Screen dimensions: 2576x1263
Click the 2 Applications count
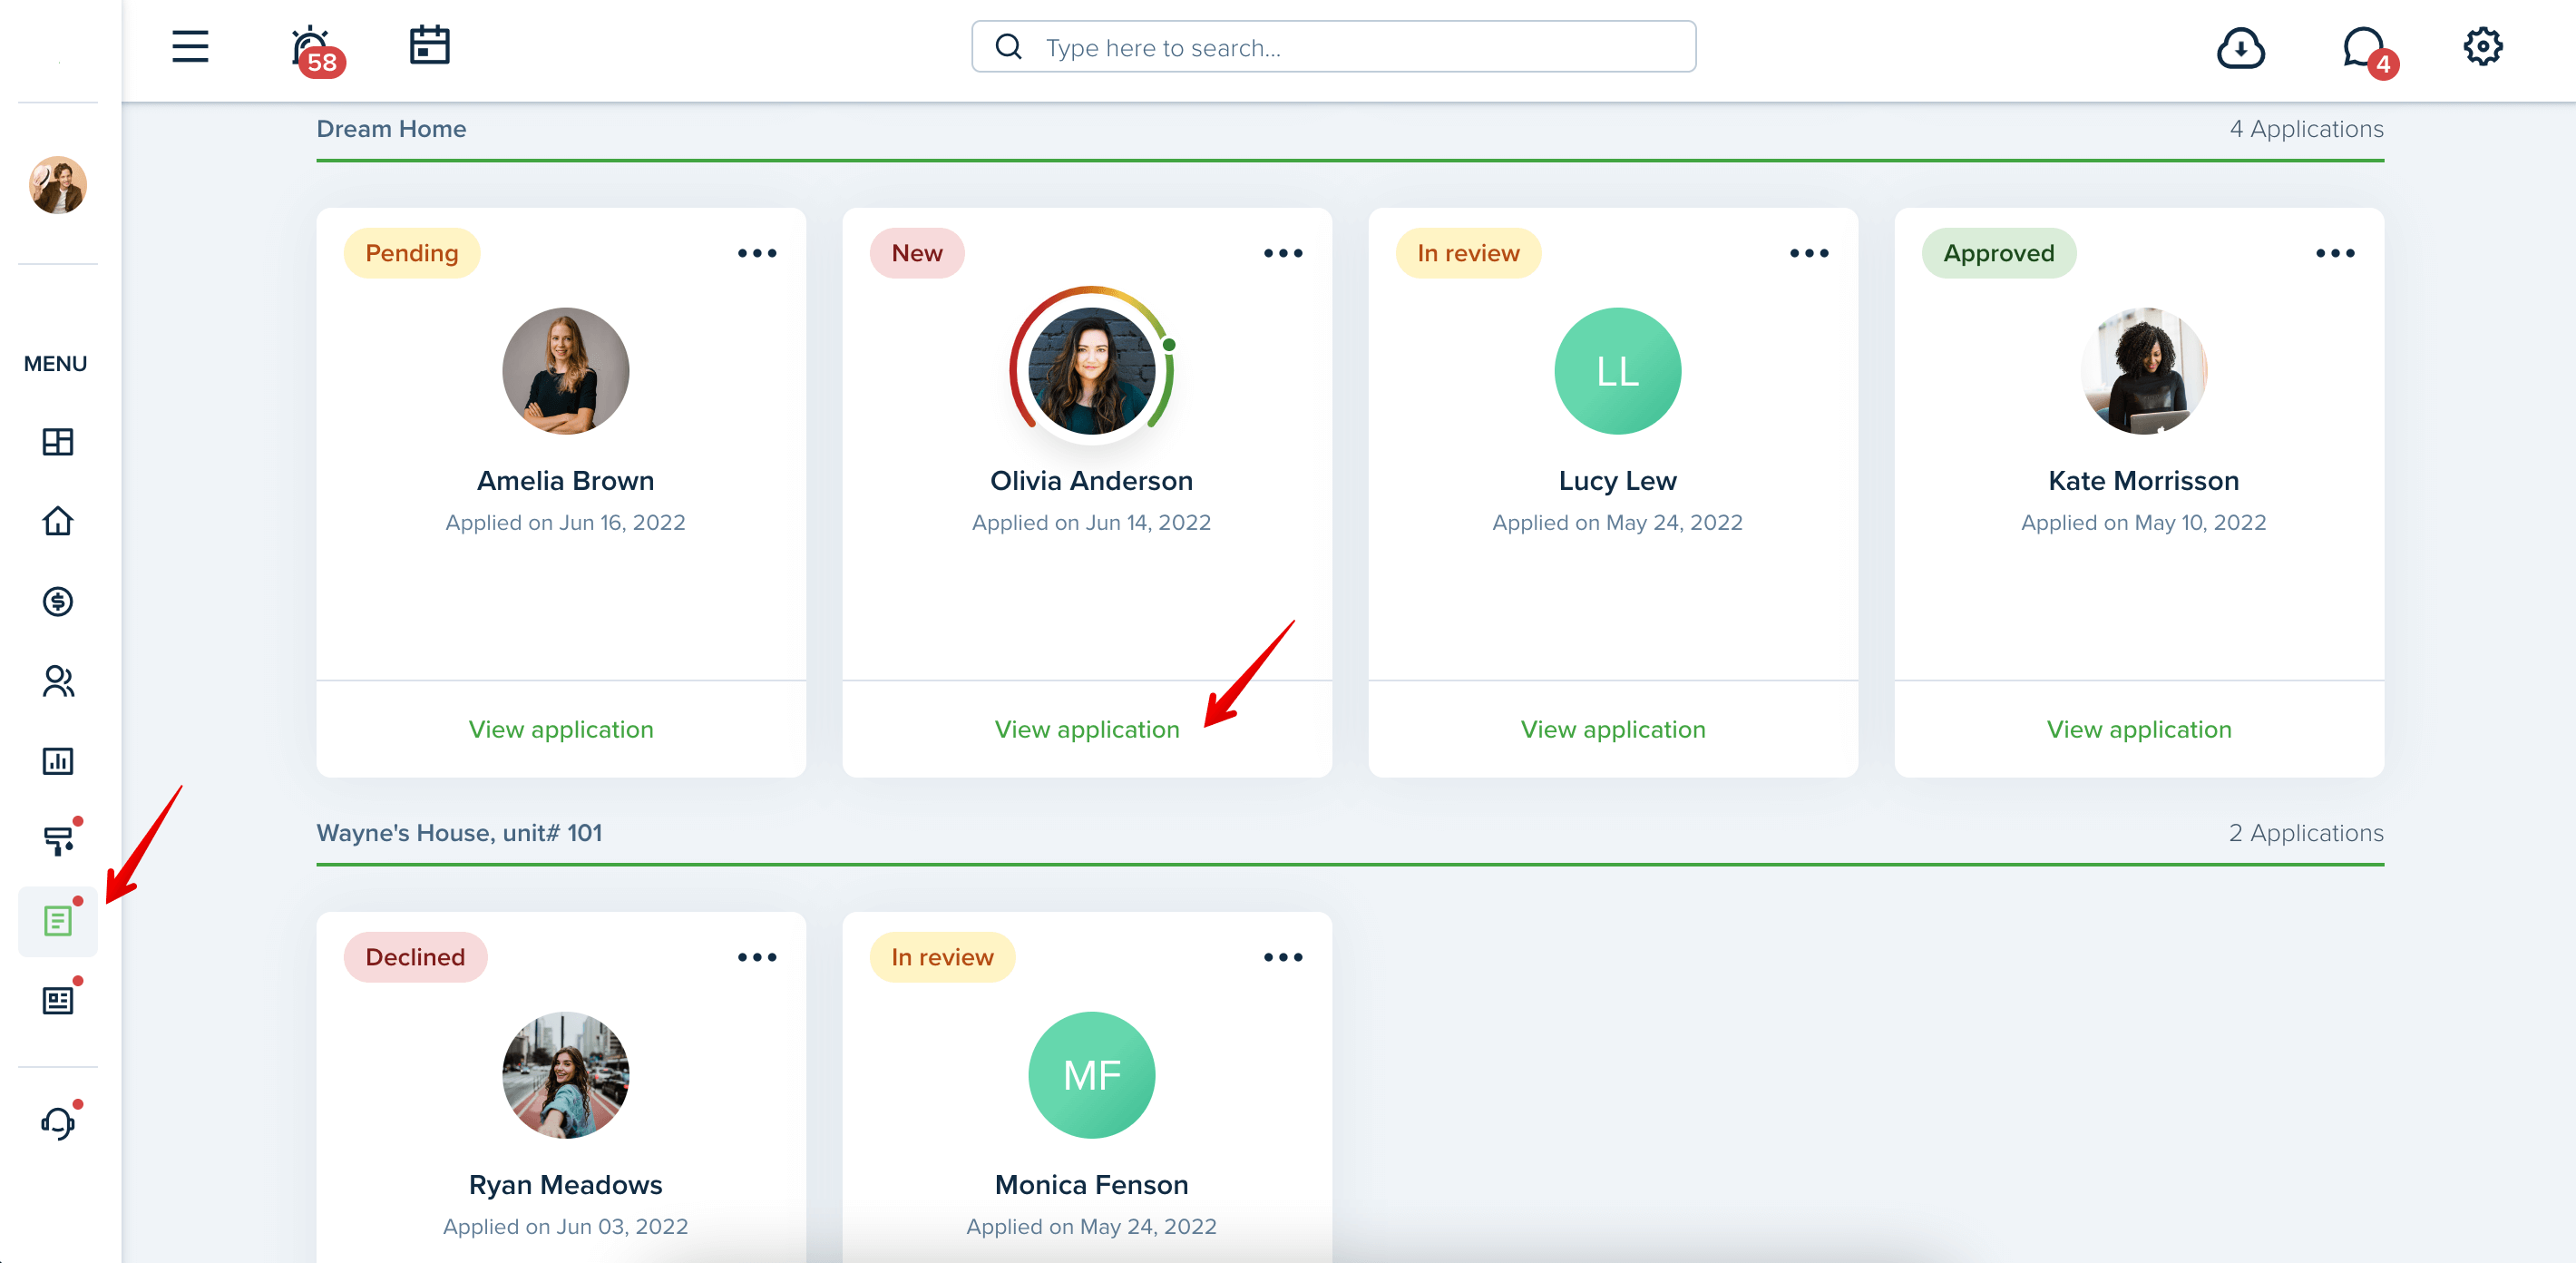click(2306, 833)
